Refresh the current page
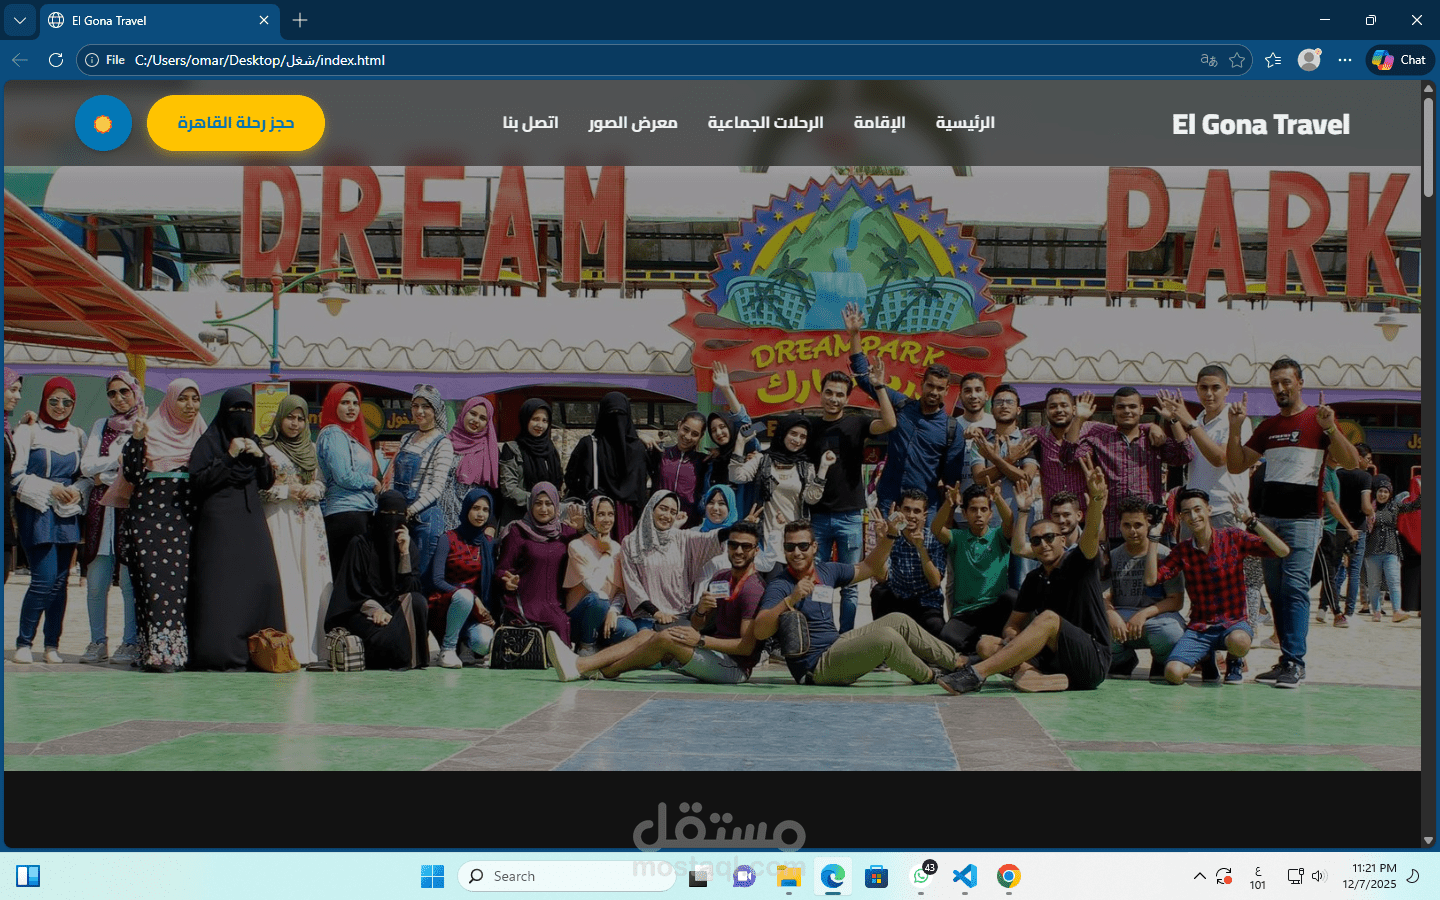This screenshot has height=900, width=1440. point(56,60)
